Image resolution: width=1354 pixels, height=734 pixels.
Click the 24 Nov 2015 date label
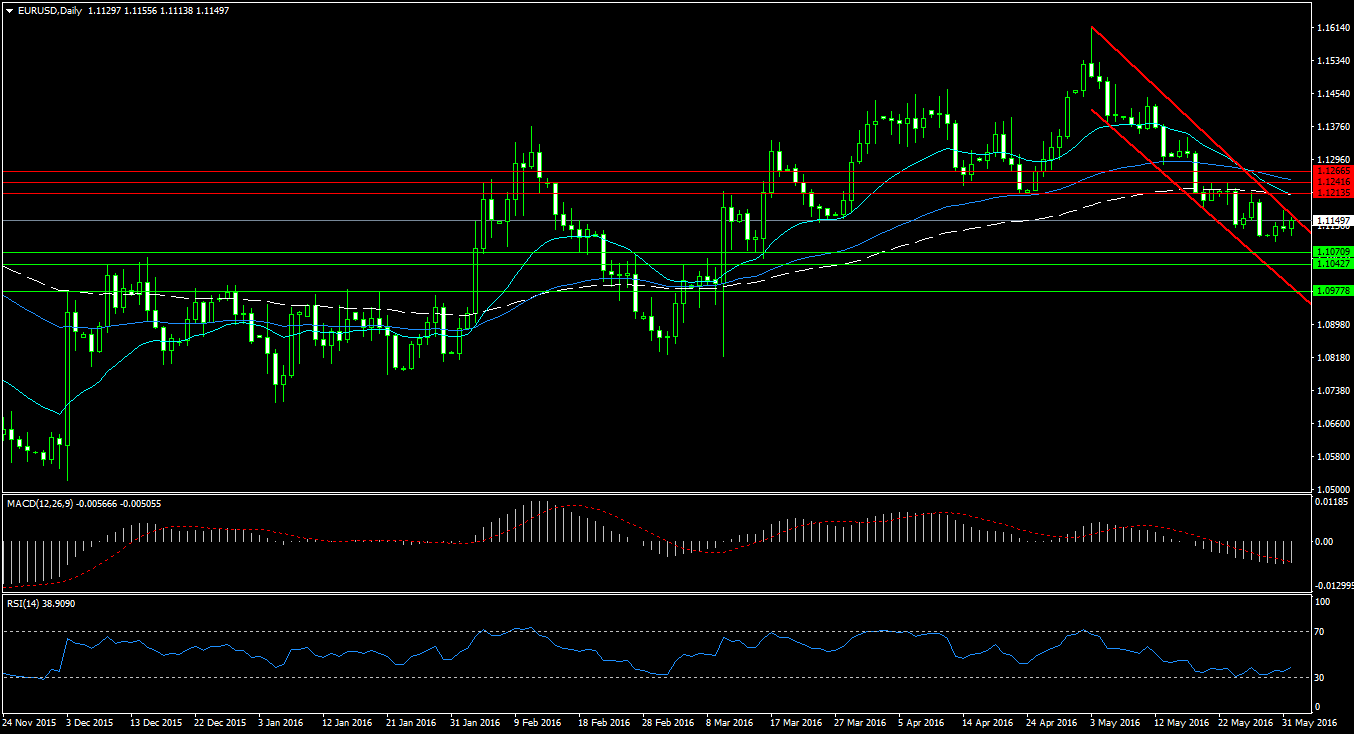30,721
